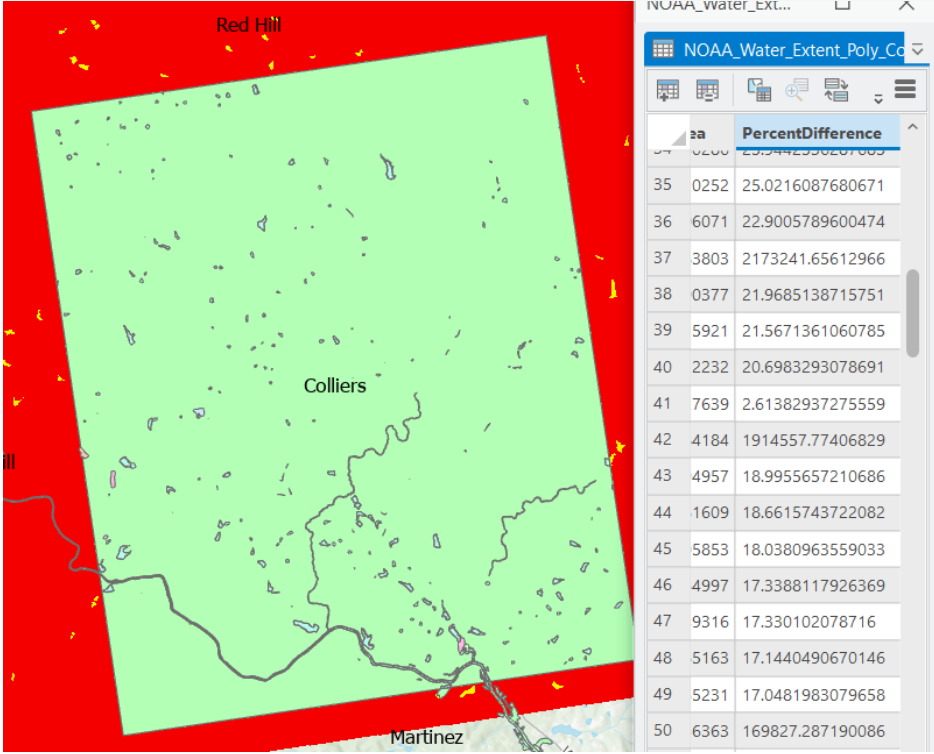The width and height of the screenshot is (934, 754).
Task: Click the table icon on the attribute tab
Action: (x=662, y=49)
